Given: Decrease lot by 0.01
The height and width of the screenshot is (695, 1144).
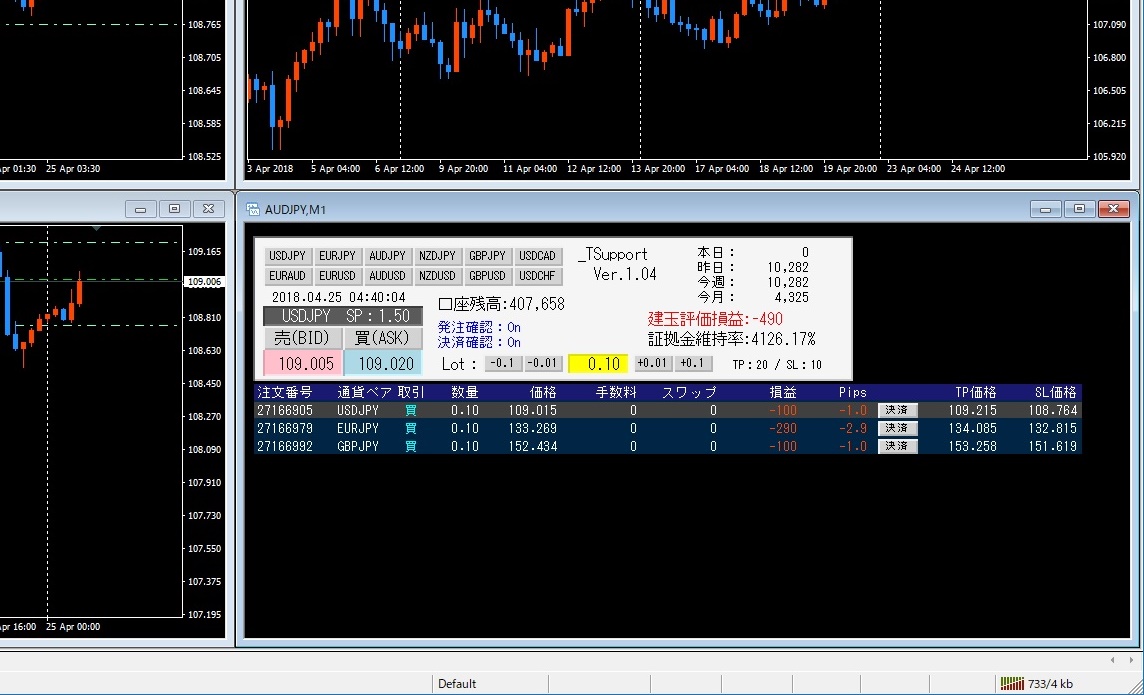Looking at the screenshot, I should (542, 363).
